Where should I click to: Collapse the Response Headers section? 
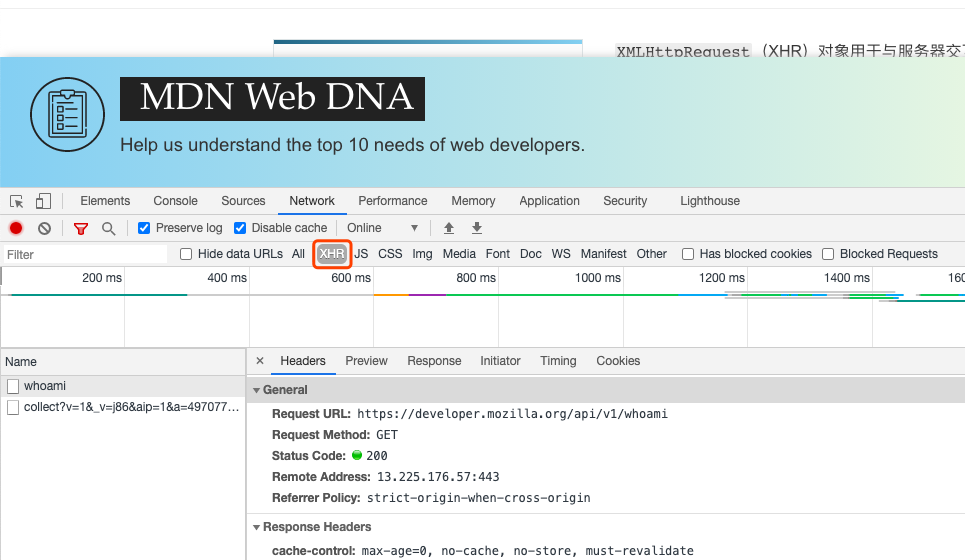pyautogui.click(x=257, y=527)
